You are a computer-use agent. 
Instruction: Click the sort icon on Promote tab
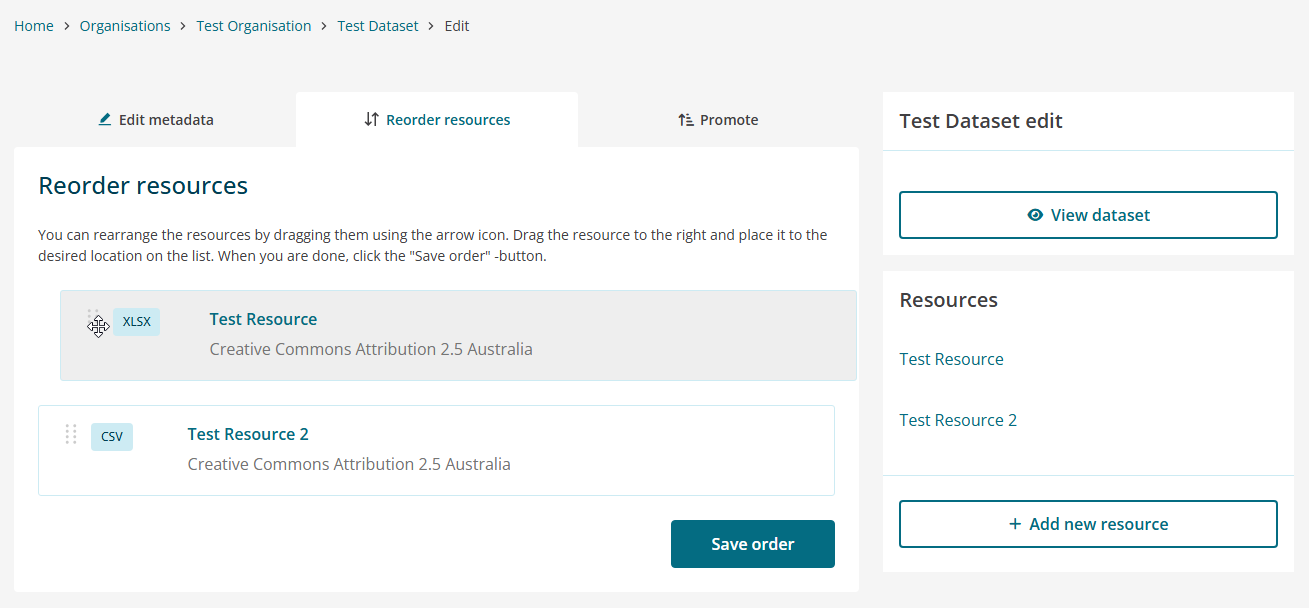tap(686, 119)
